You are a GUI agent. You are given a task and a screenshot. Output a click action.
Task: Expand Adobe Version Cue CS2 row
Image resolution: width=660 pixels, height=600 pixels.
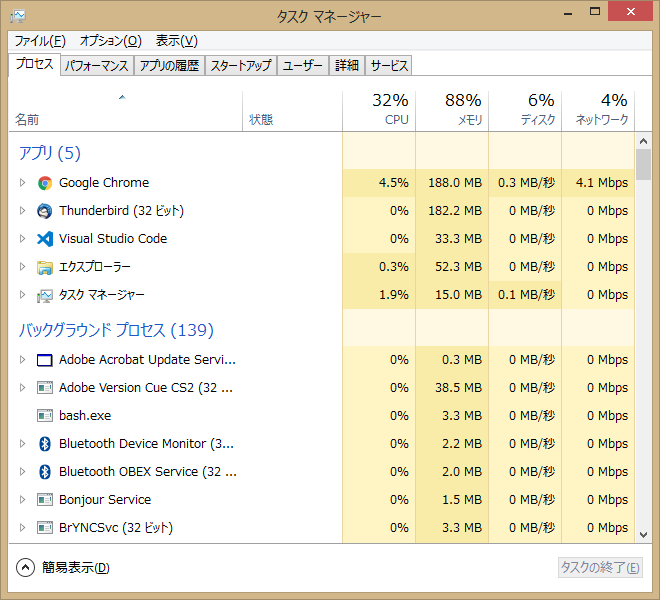(x=22, y=388)
